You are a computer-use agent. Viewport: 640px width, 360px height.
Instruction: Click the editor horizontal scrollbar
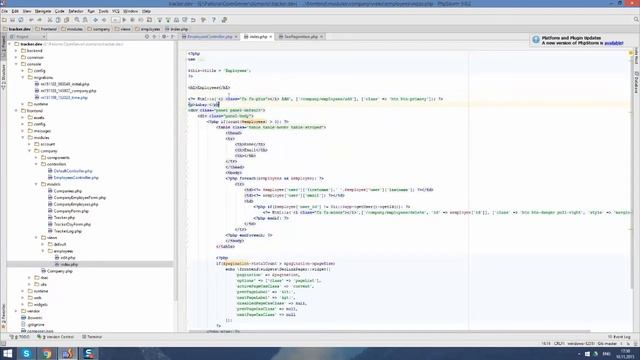[x=390, y=331]
